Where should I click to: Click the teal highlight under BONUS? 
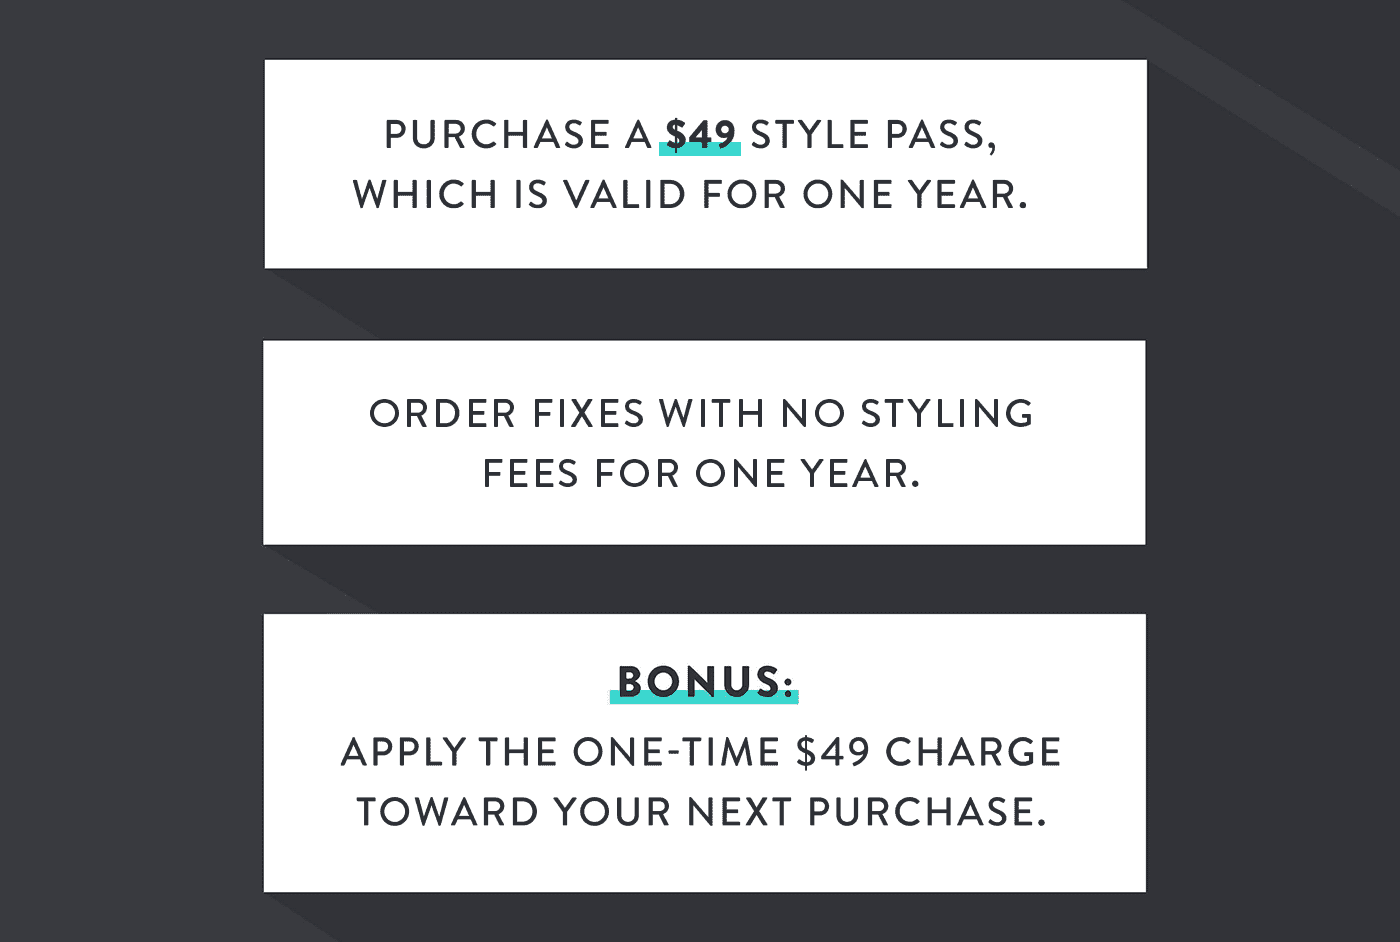coord(704,697)
